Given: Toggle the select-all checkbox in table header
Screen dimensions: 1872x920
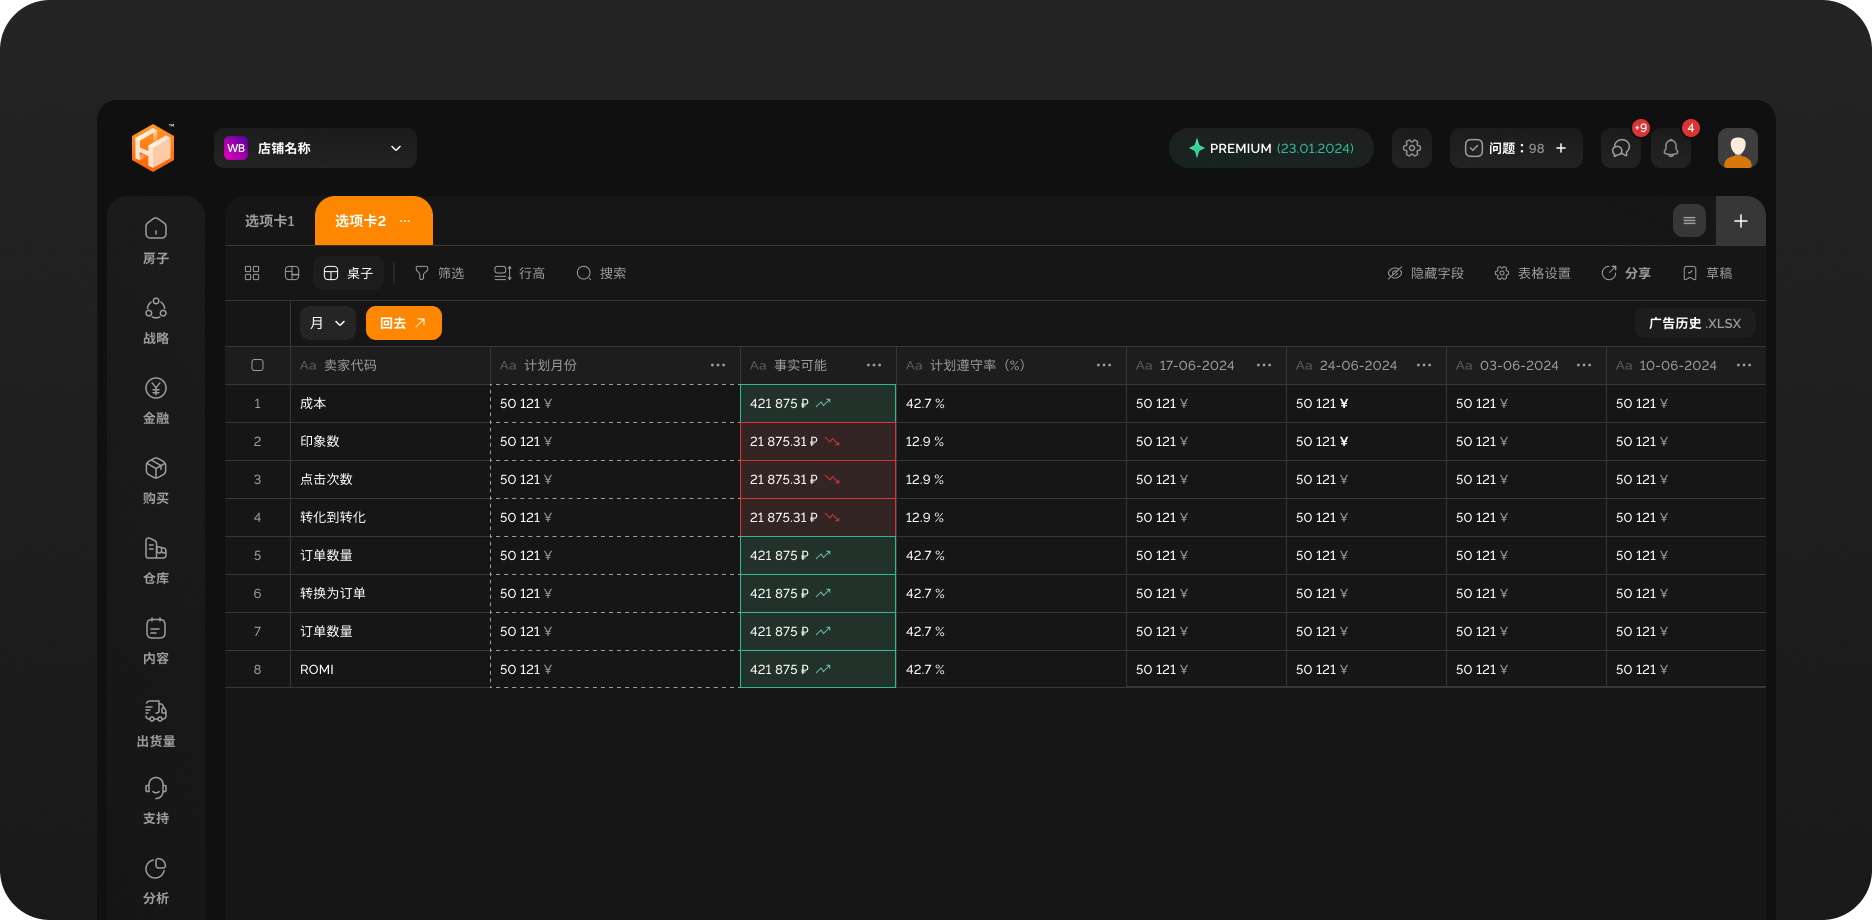Looking at the screenshot, I should (x=257, y=365).
